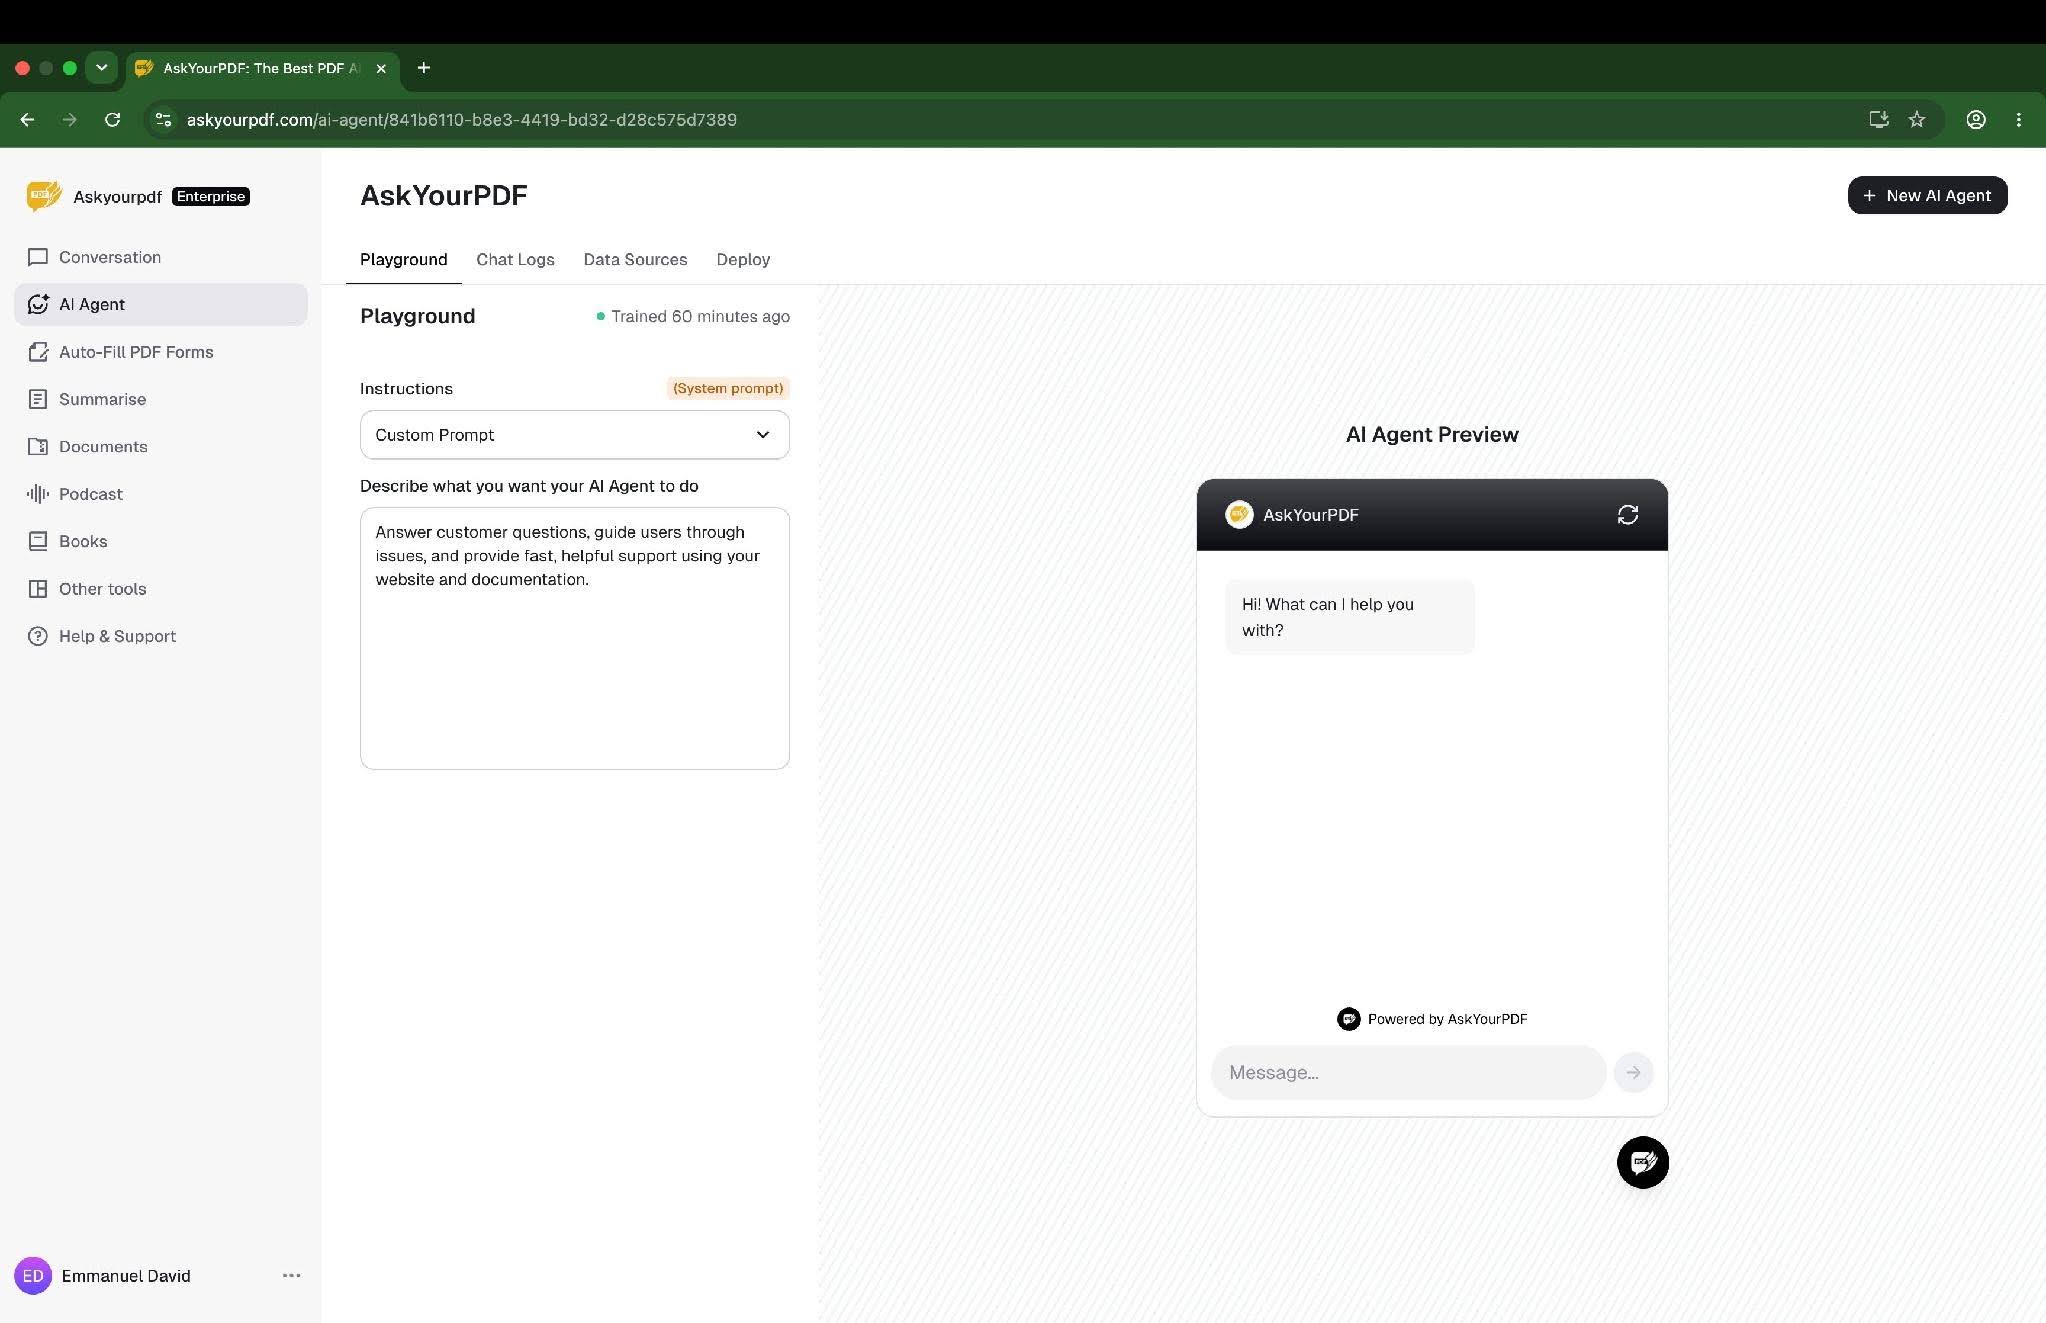Open Emmanuel David's three-dot menu
2046x1323 pixels.
pyautogui.click(x=292, y=1275)
